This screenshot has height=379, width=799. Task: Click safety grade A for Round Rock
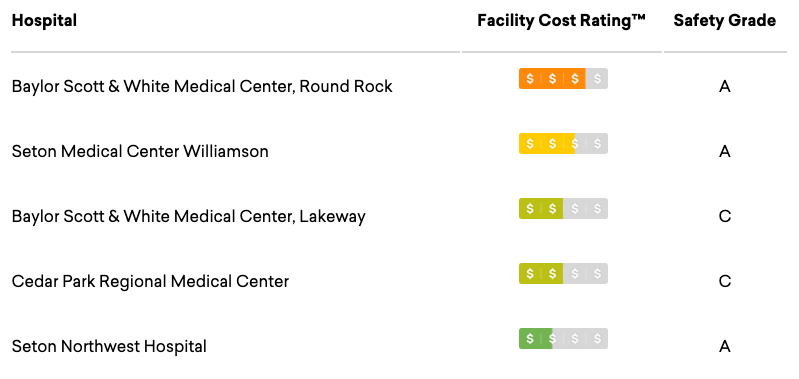pyautogui.click(x=725, y=87)
